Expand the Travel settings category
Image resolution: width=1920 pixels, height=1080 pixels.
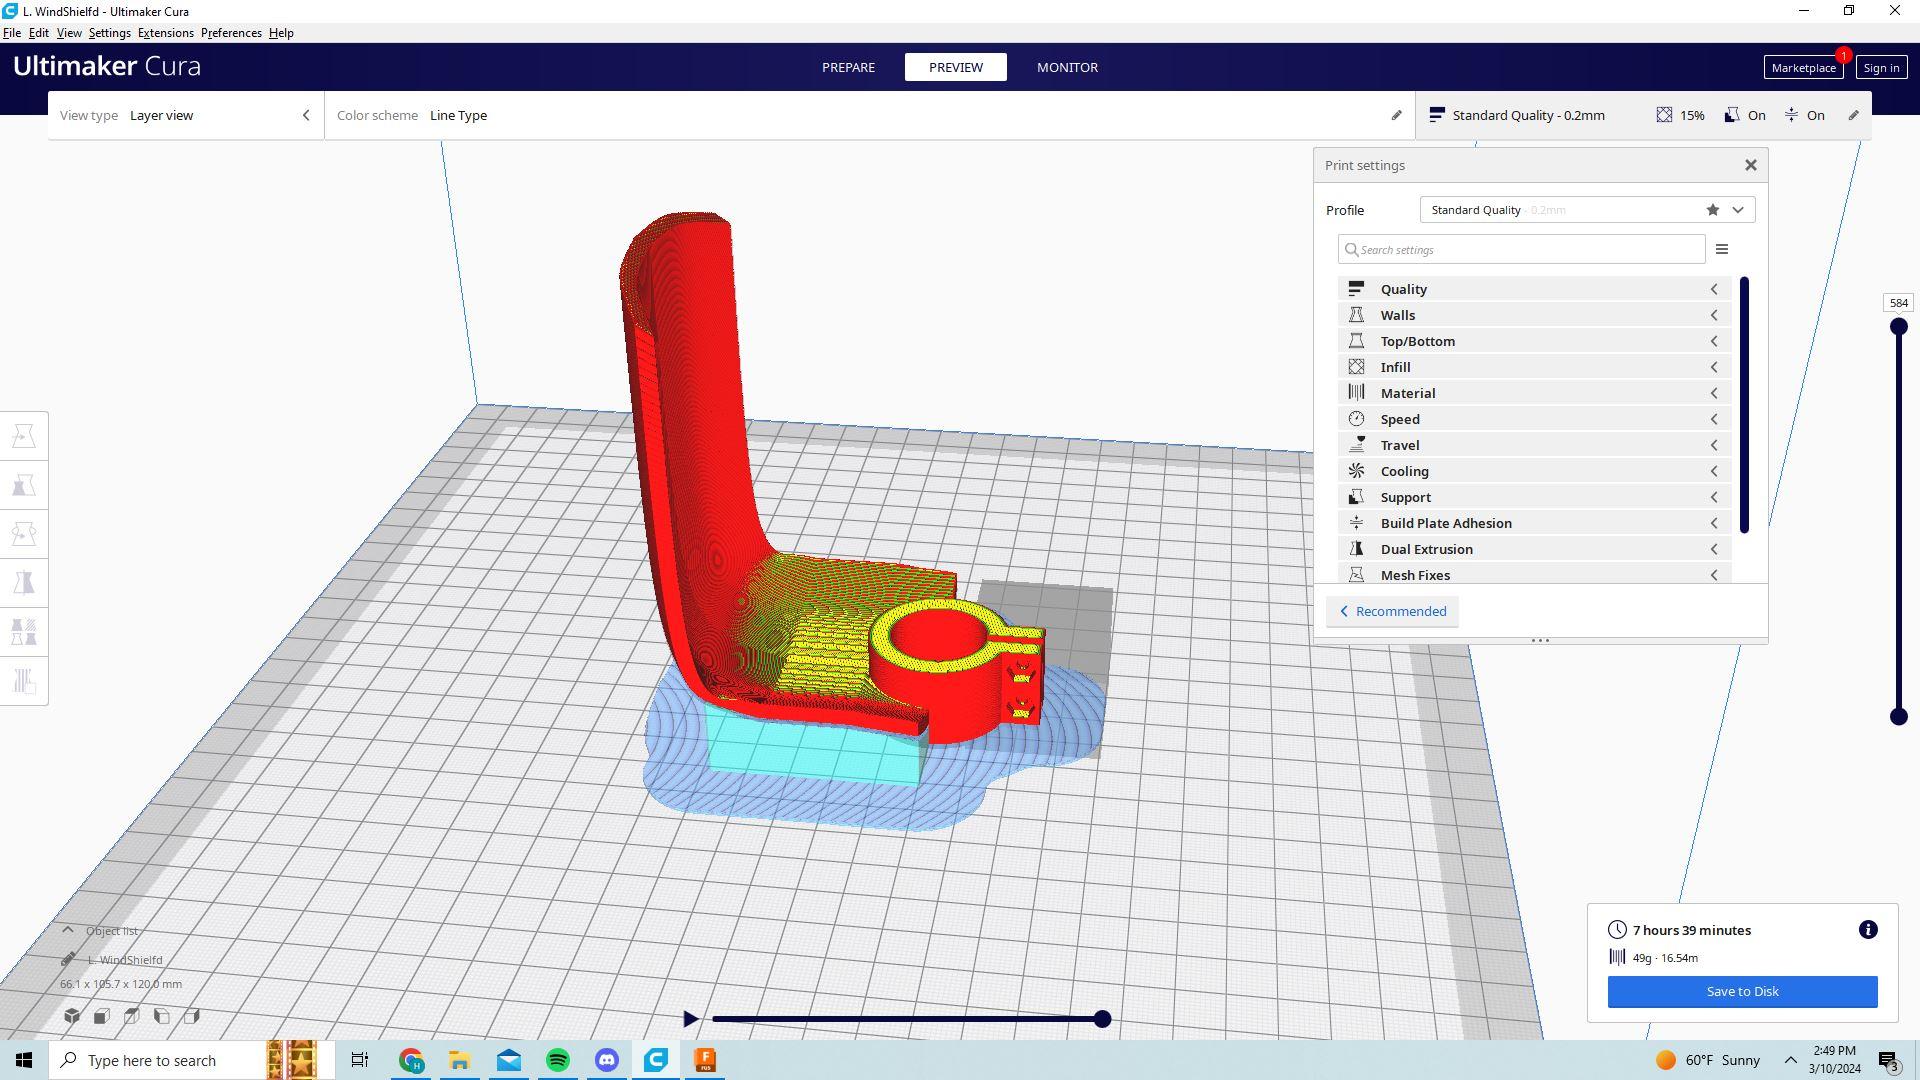pos(1534,445)
